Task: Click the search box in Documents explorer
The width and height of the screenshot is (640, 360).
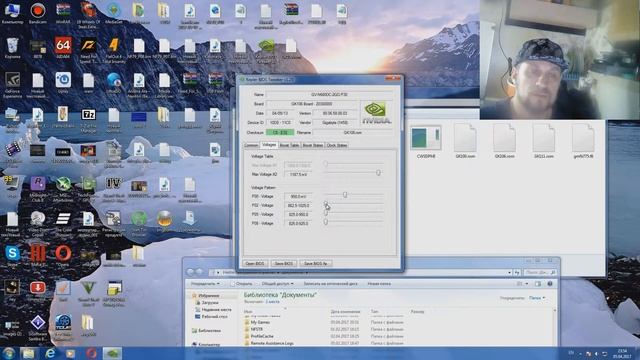Action: [540, 272]
